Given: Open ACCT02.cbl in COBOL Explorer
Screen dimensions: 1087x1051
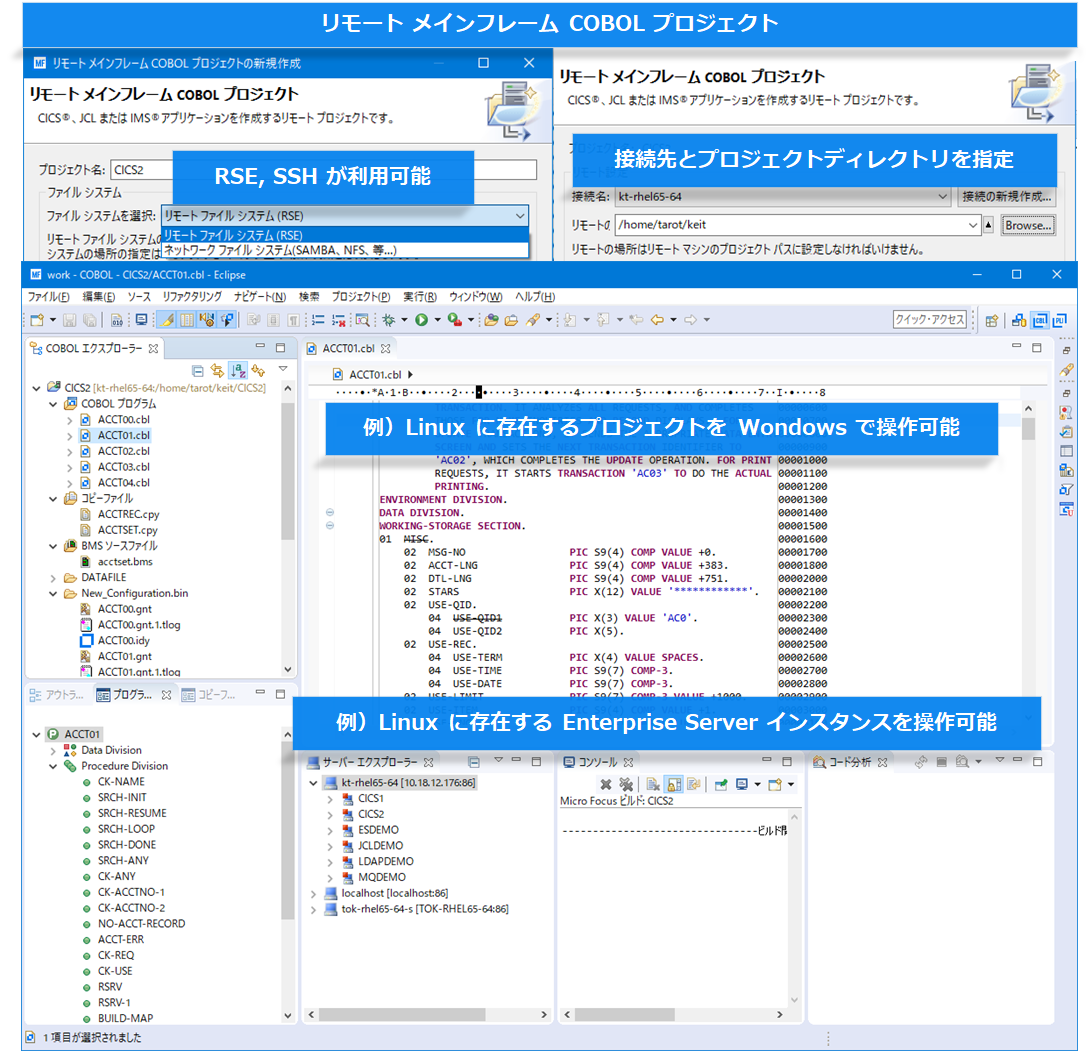Looking at the screenshot, I should [x=123, y=451].
